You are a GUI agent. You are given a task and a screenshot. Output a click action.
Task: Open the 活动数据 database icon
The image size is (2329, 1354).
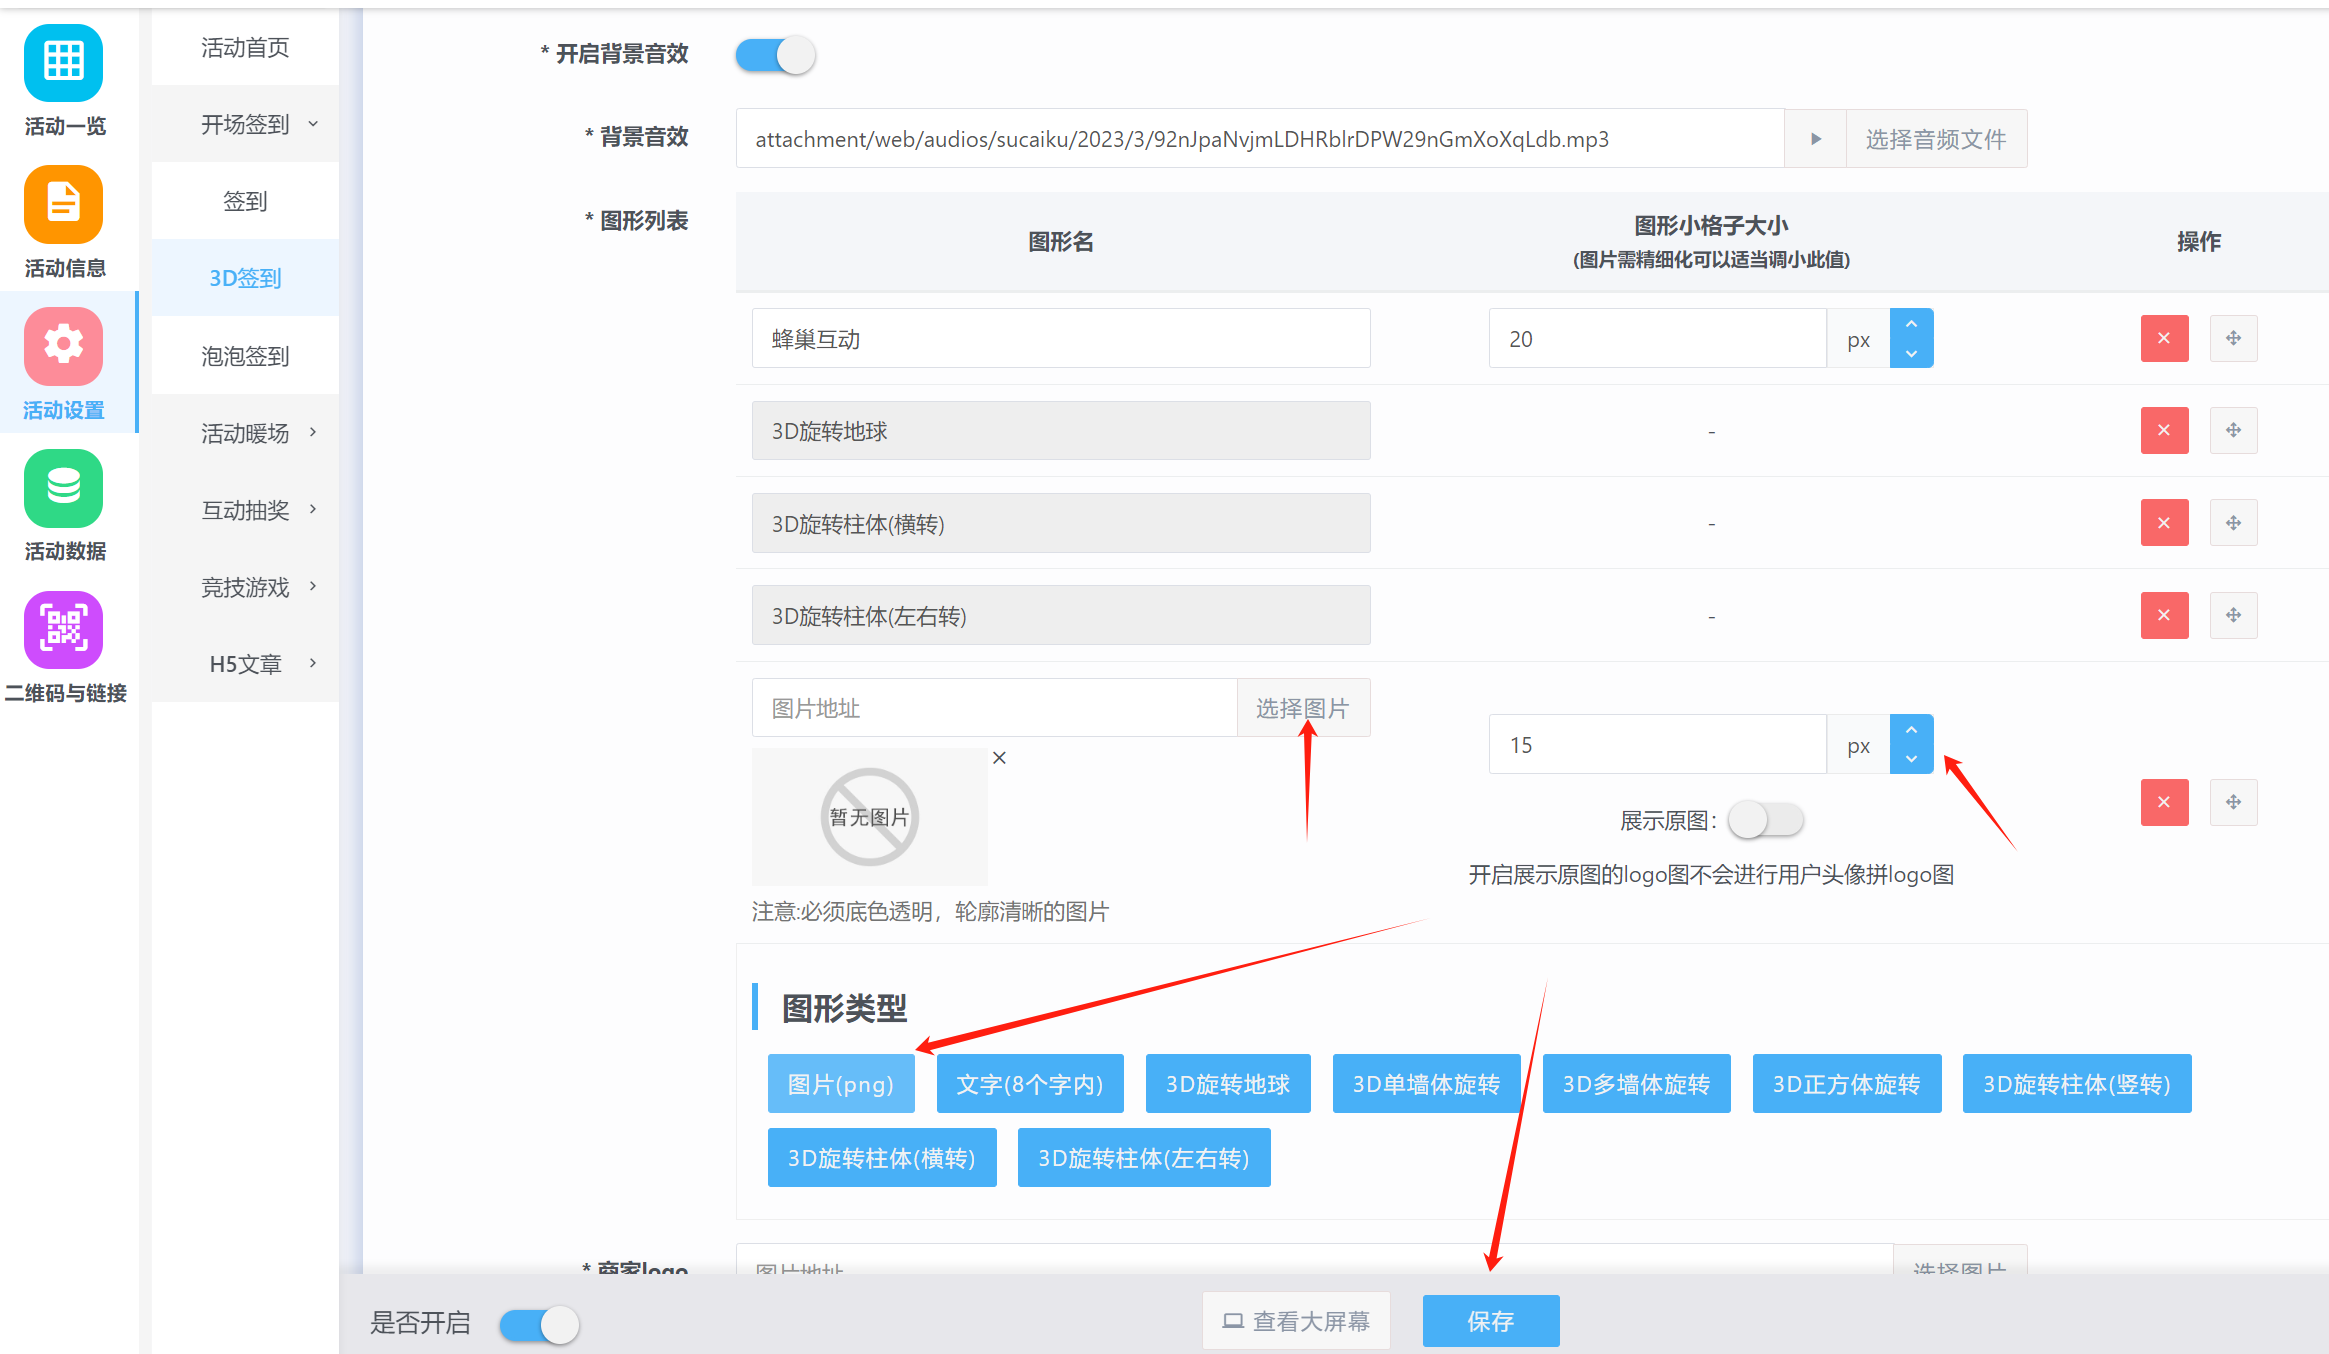64,488
